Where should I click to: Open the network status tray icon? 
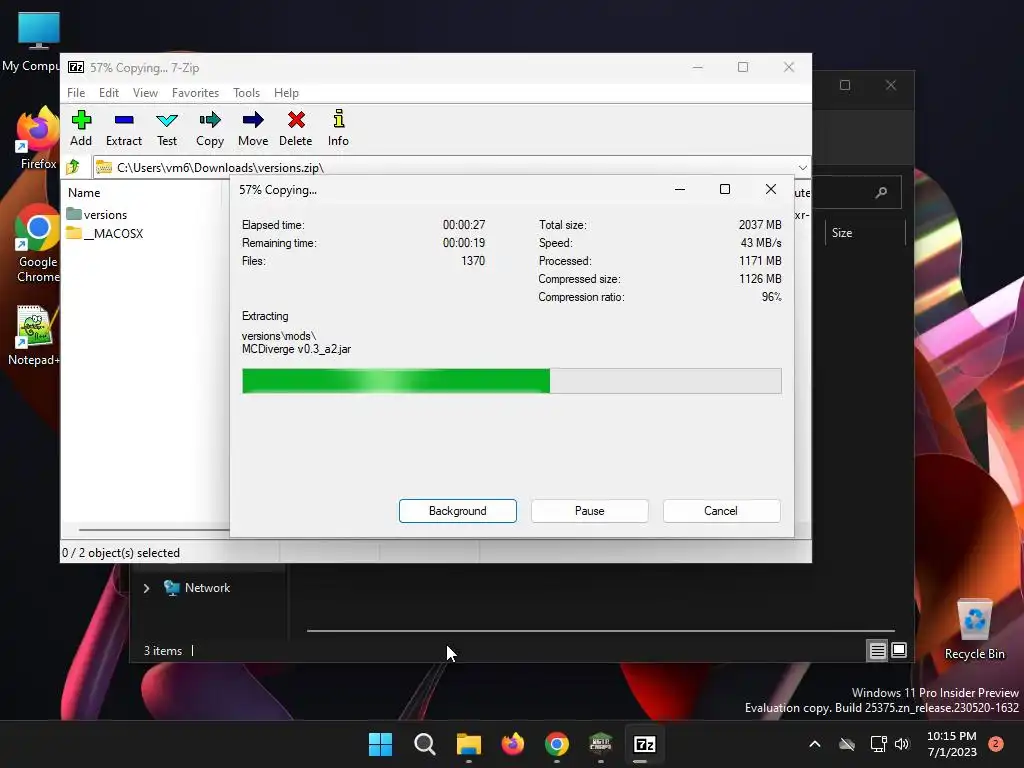click(x=878, y=744)
